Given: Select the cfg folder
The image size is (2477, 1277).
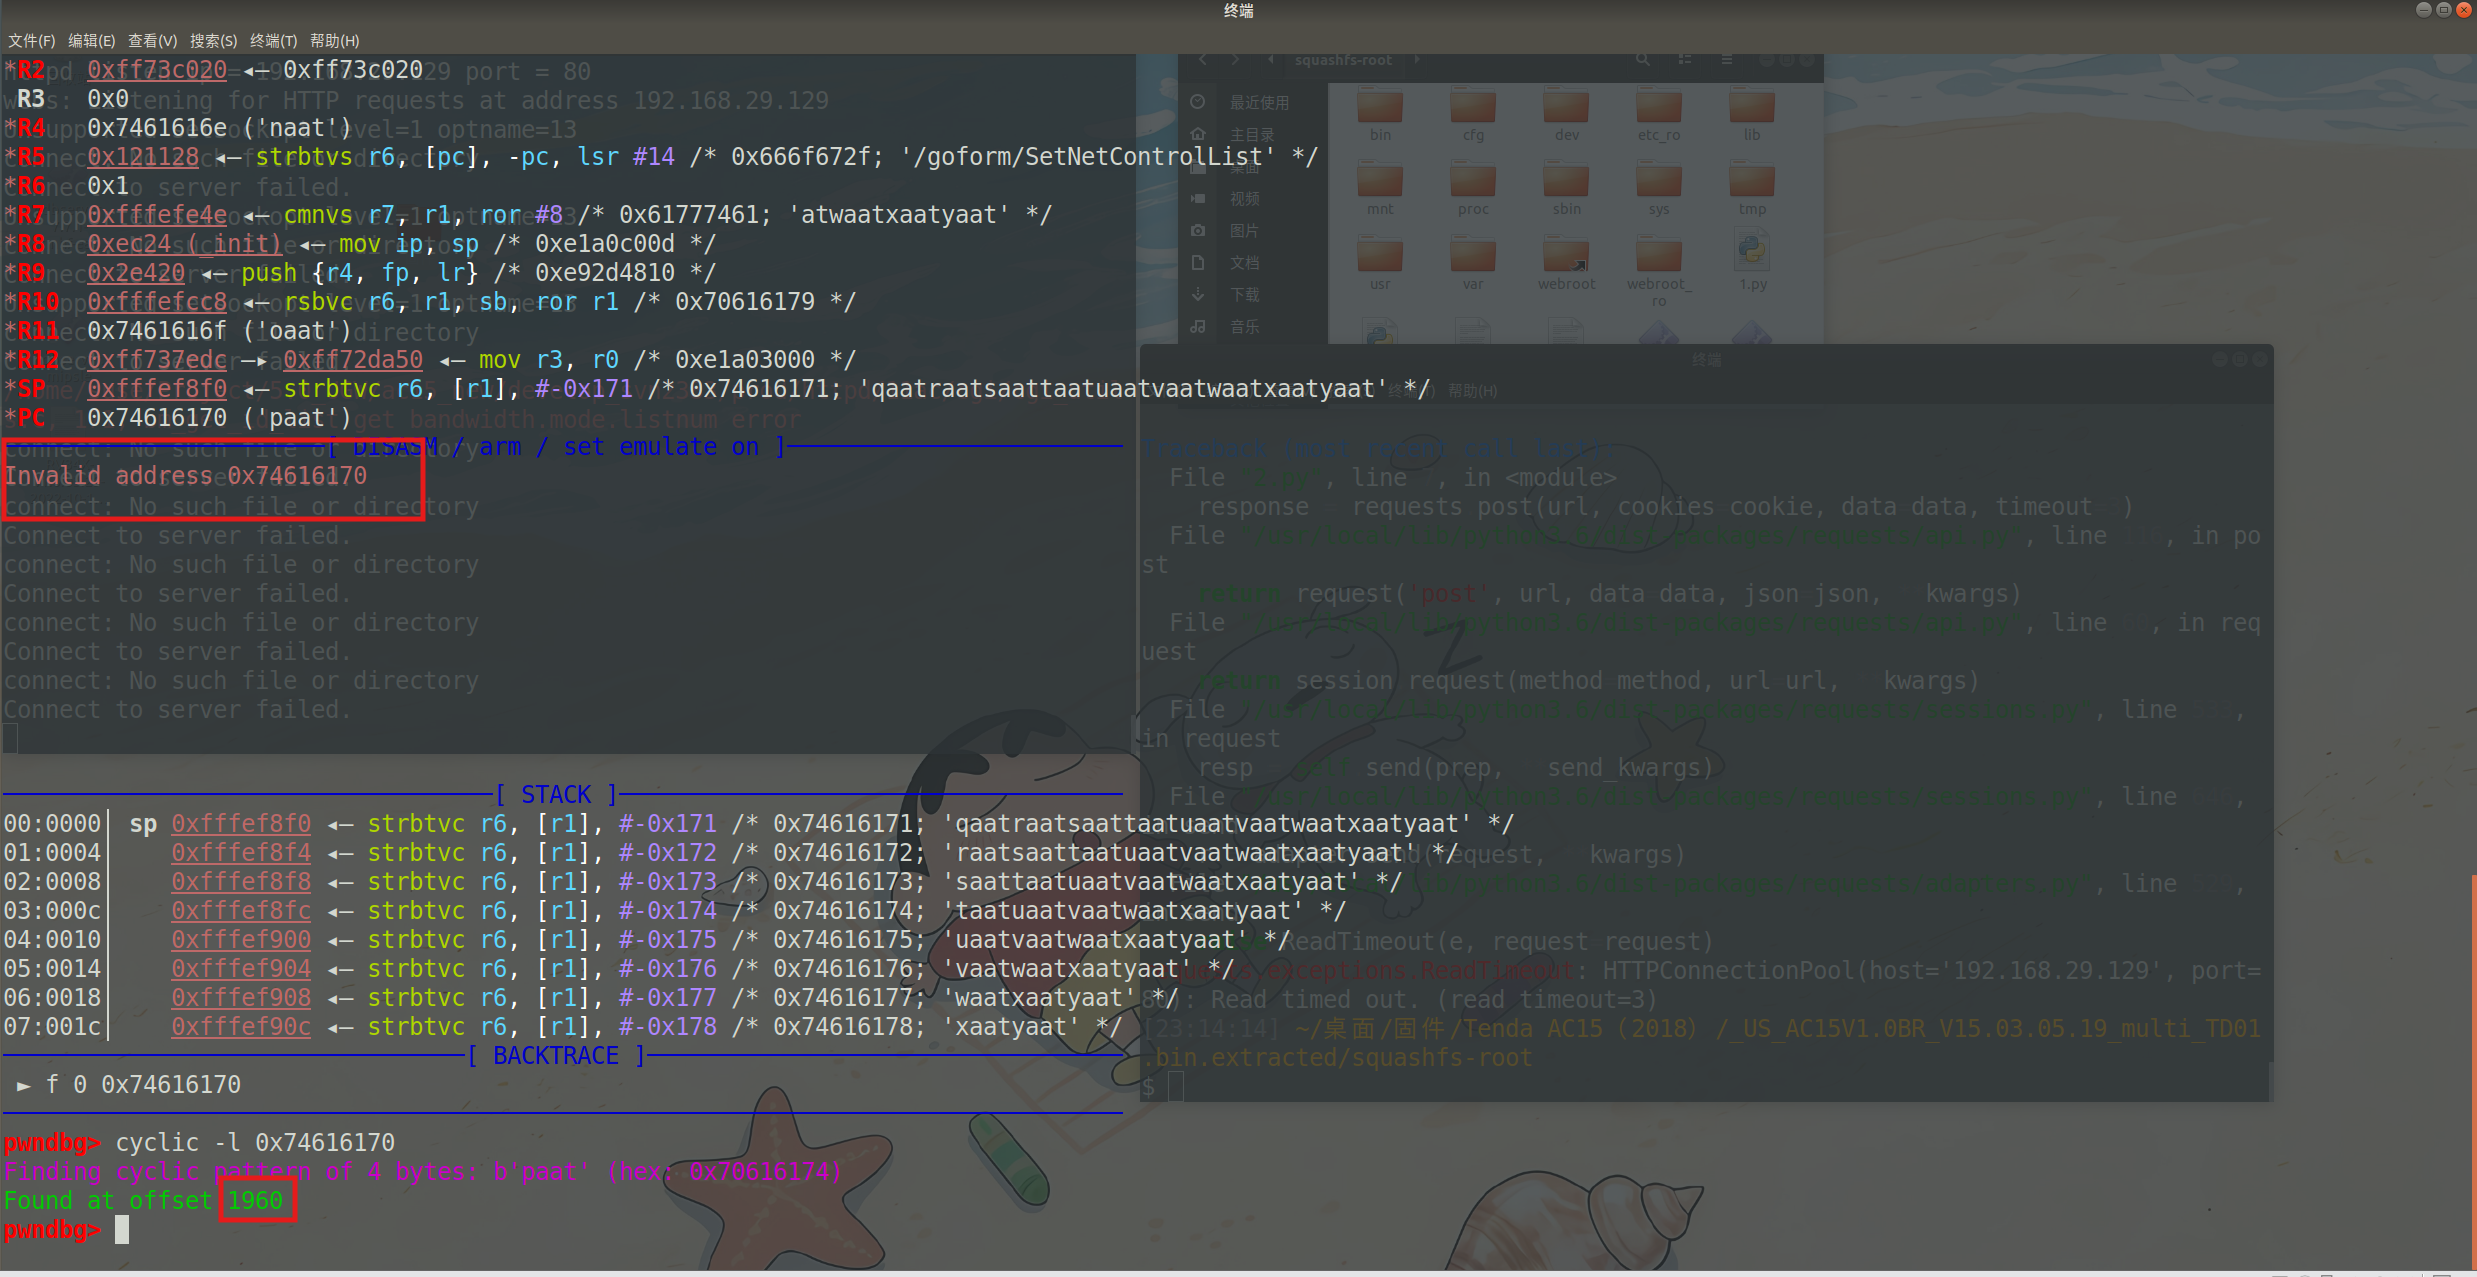Looking at the screenshot, I should point(1473,115).
